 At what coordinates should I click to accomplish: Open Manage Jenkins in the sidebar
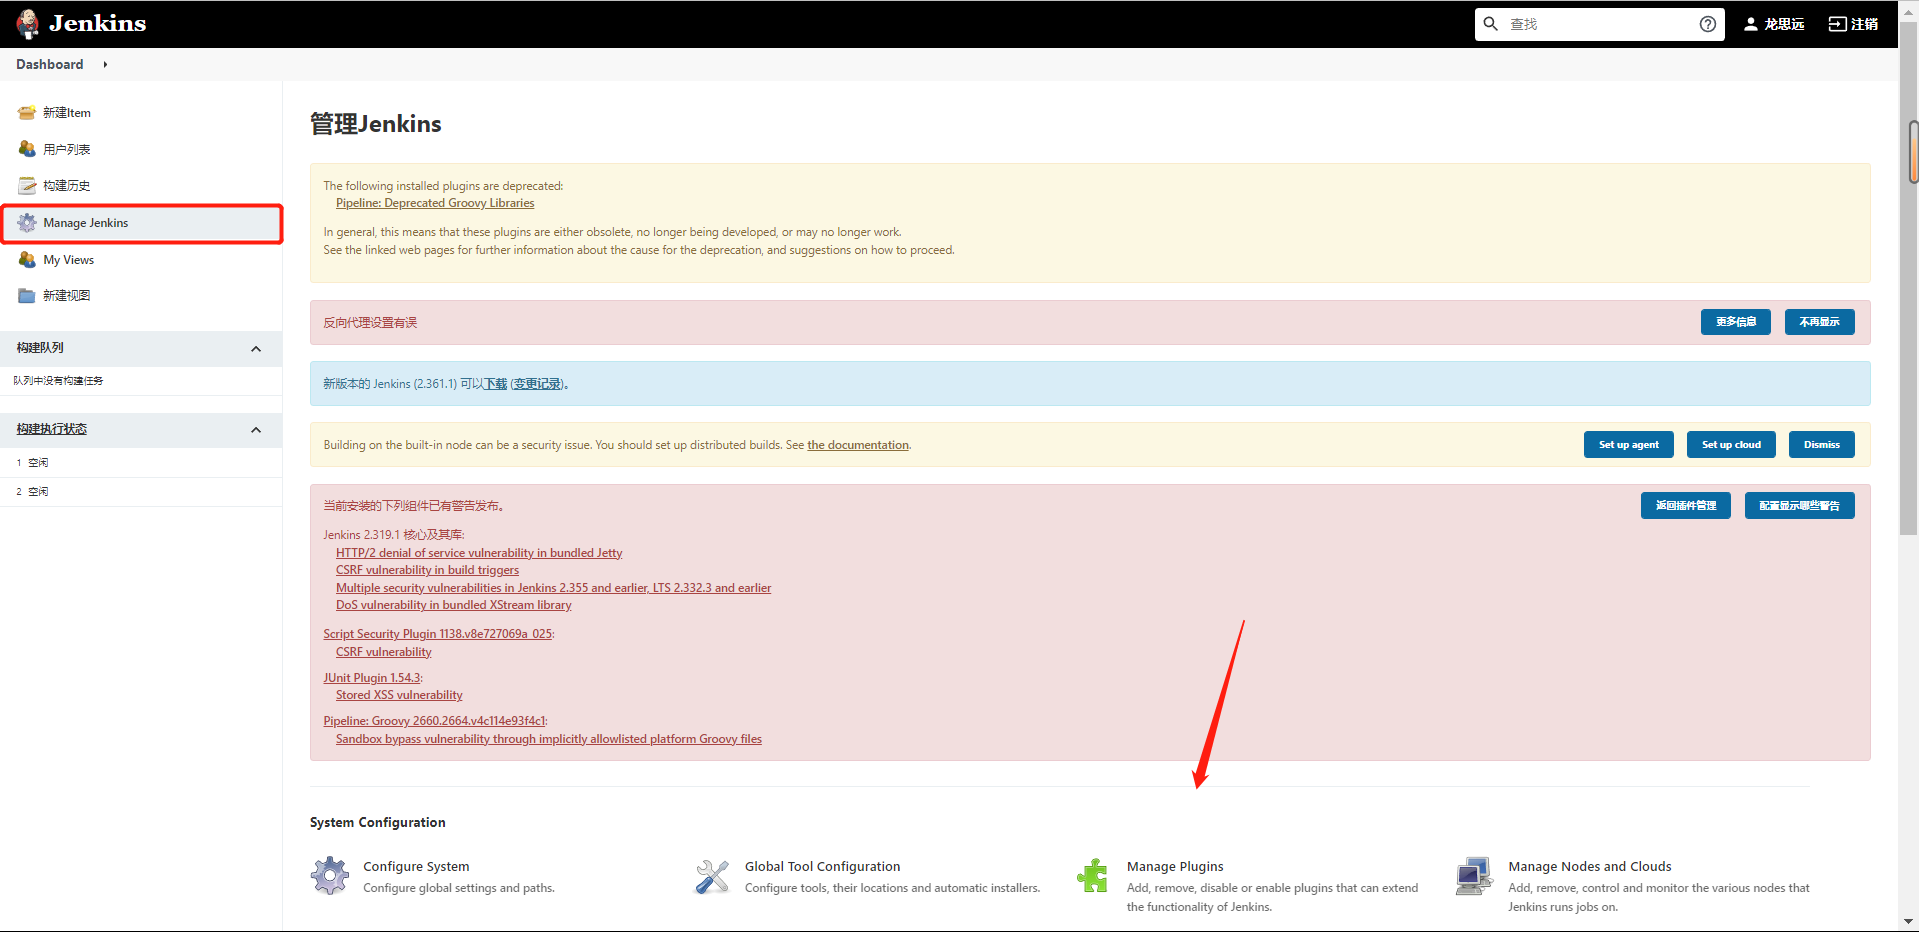click(x=85, y=223)
